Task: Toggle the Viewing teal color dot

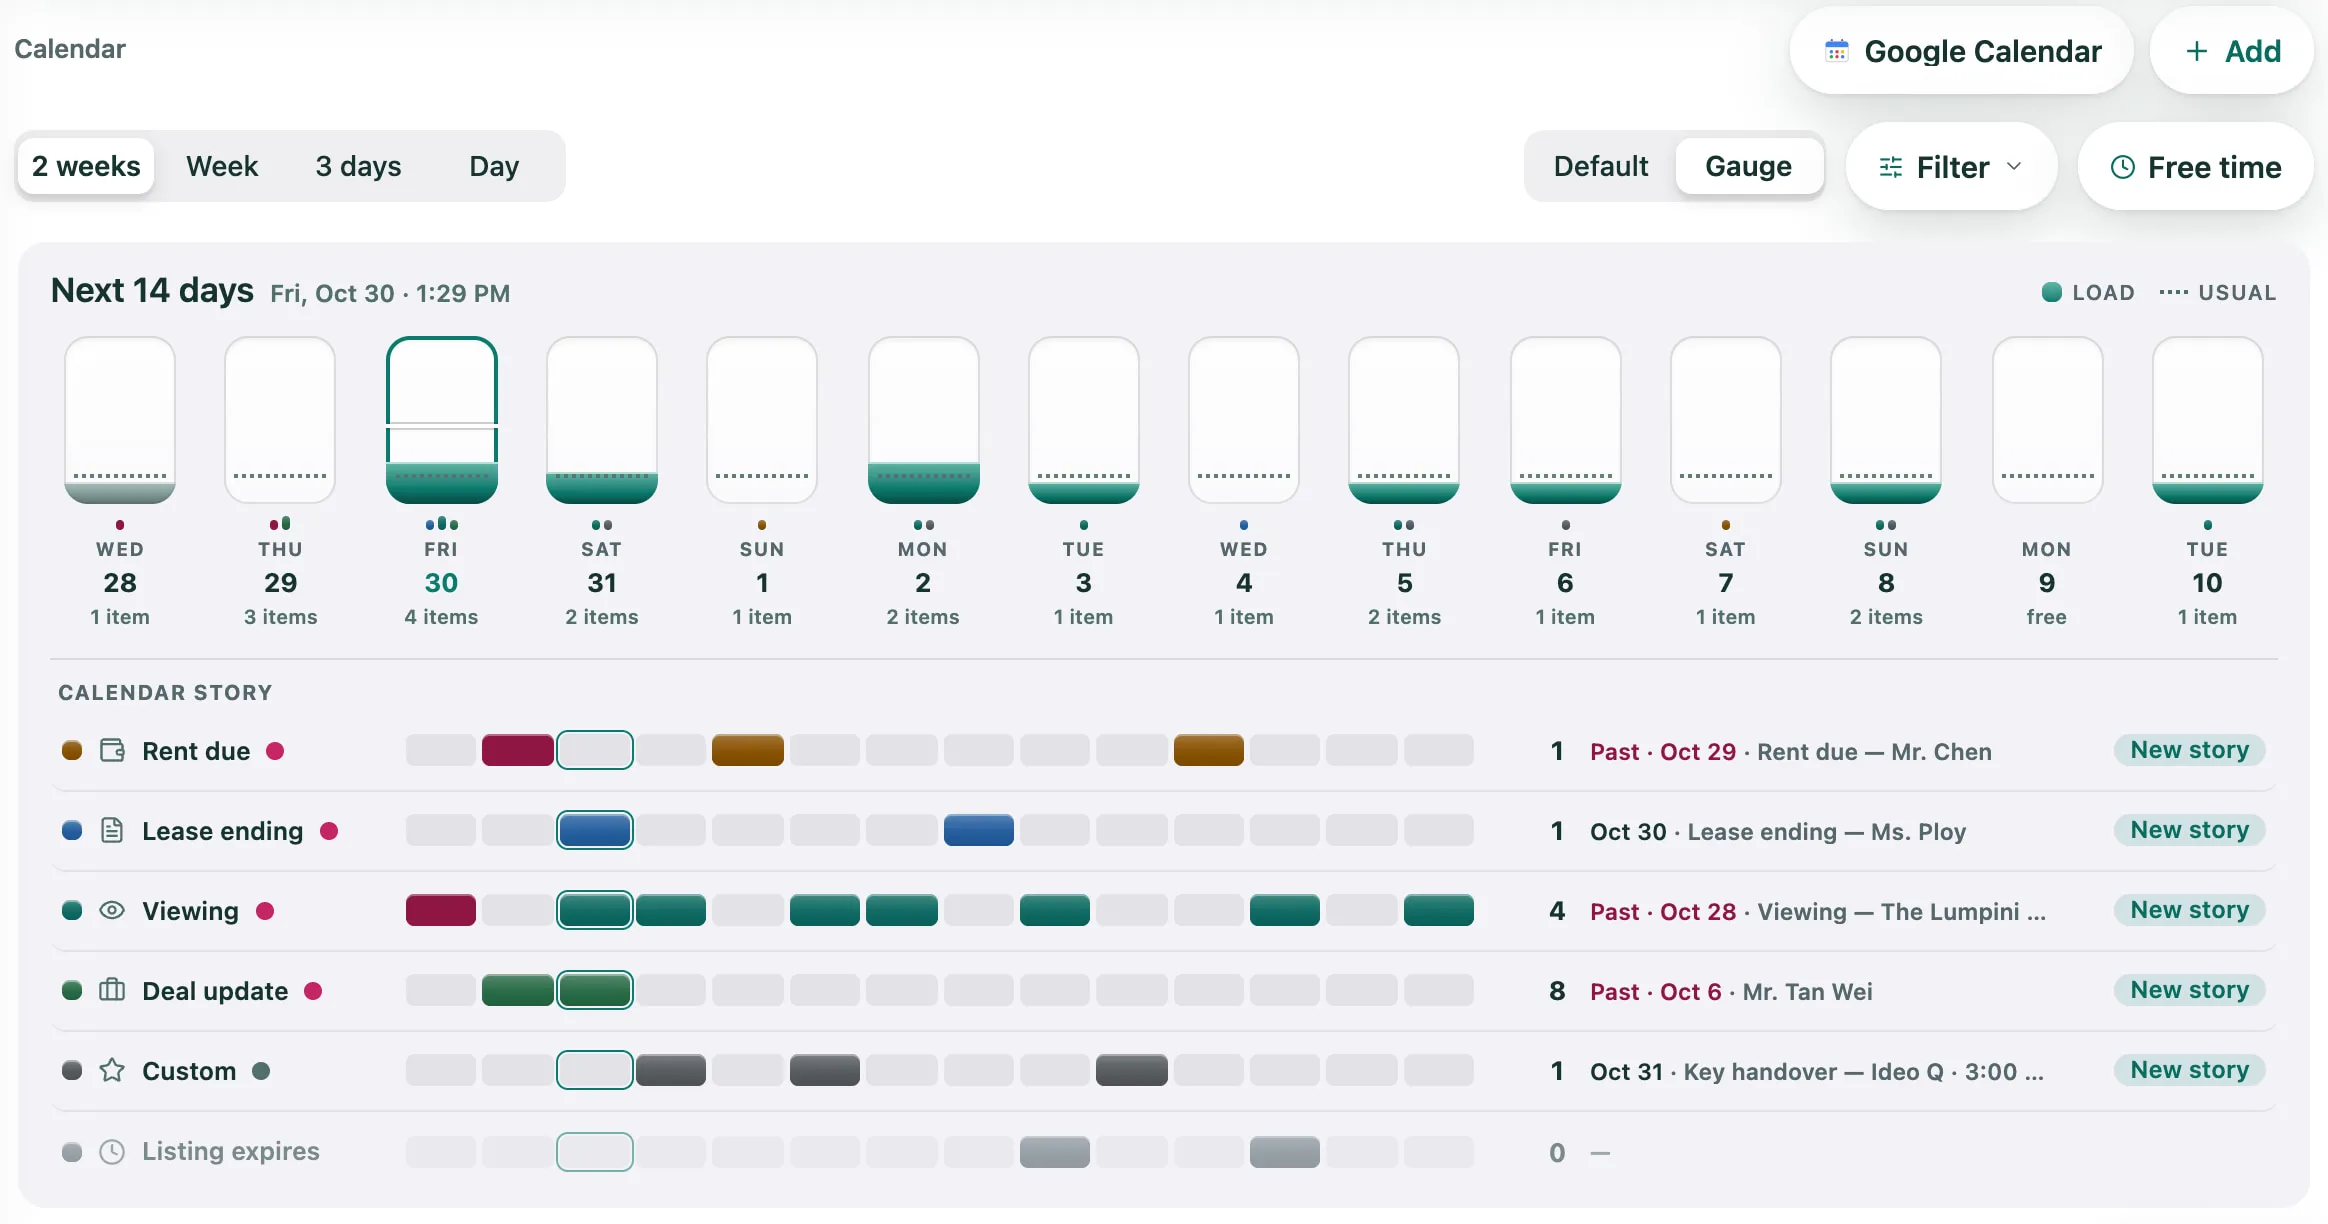Action: (72, 911)
